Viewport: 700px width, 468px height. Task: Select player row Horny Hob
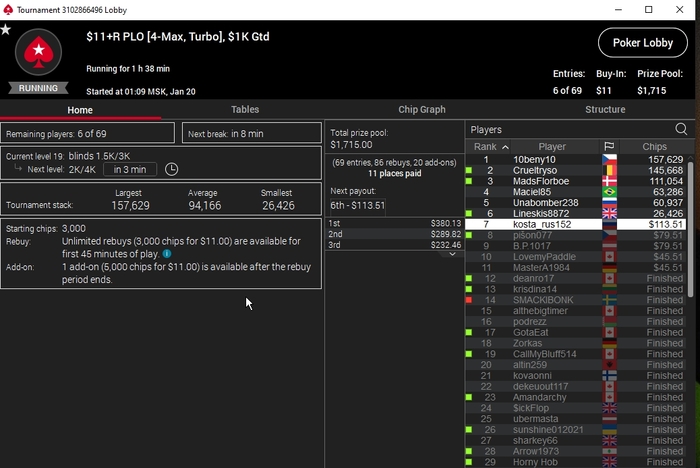tap(576, 462)
